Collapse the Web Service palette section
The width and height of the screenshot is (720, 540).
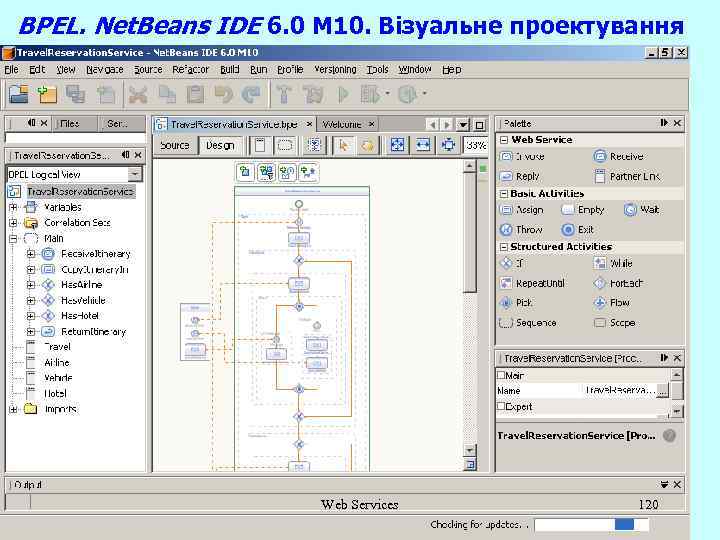click(504, 140)
